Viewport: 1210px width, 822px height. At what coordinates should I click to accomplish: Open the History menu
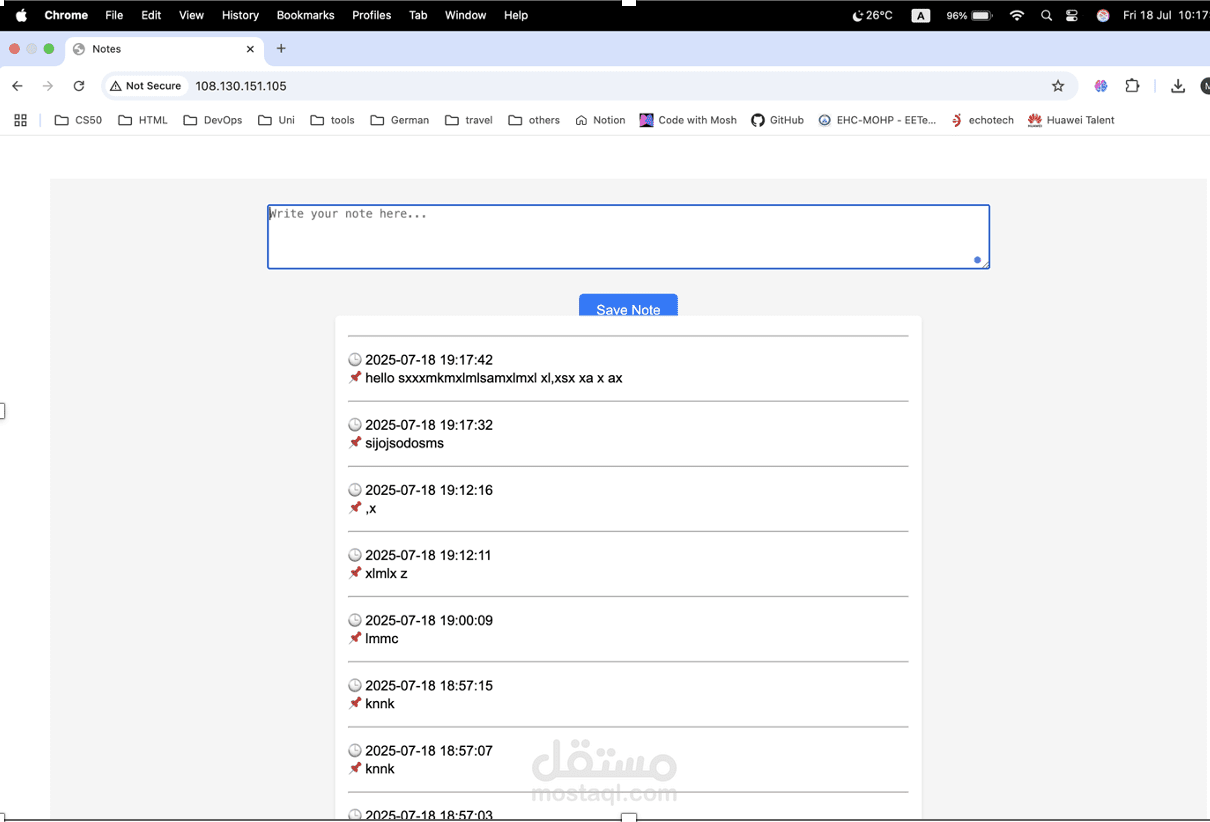240,15
